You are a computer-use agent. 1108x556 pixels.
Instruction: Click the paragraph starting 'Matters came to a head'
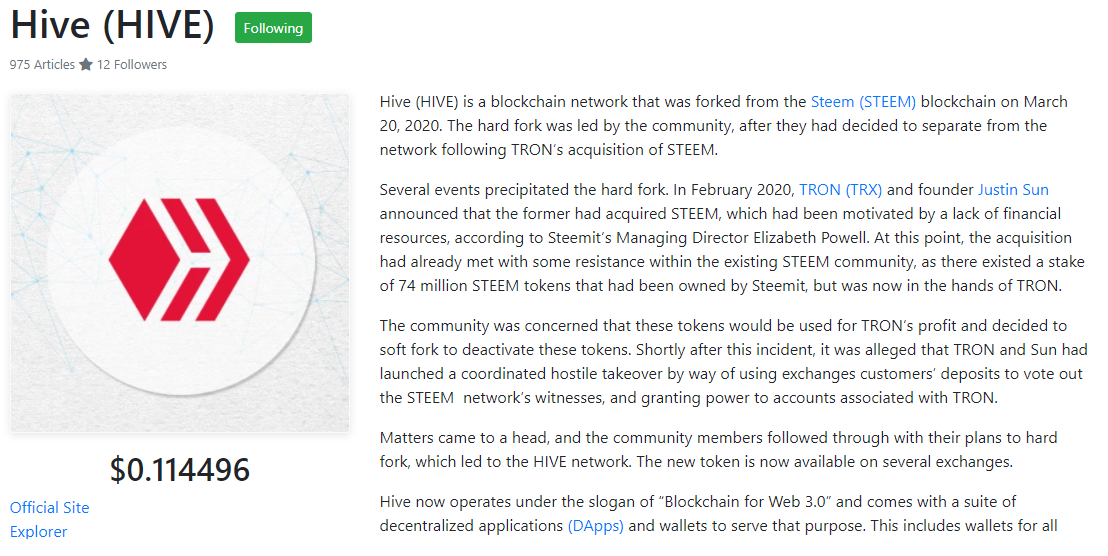[718, 449]
